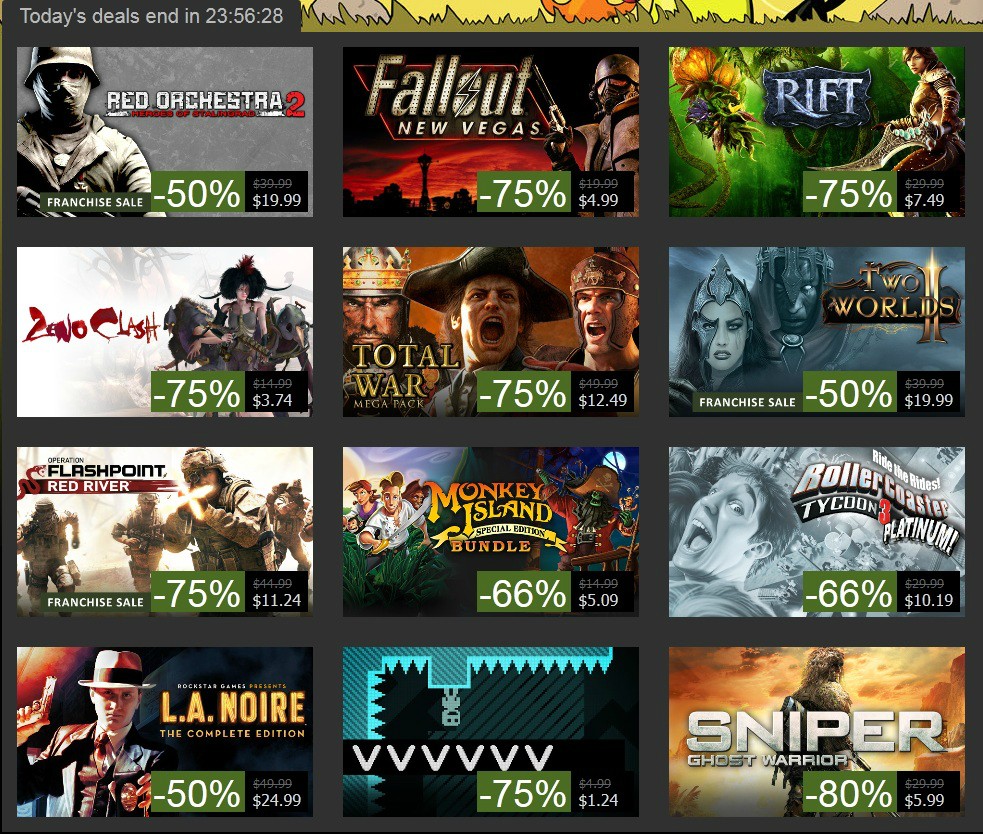Viewport: 983px width, 834px height.
Task: Open the Zeno Clash deal tile
Action: coord(165,332)
